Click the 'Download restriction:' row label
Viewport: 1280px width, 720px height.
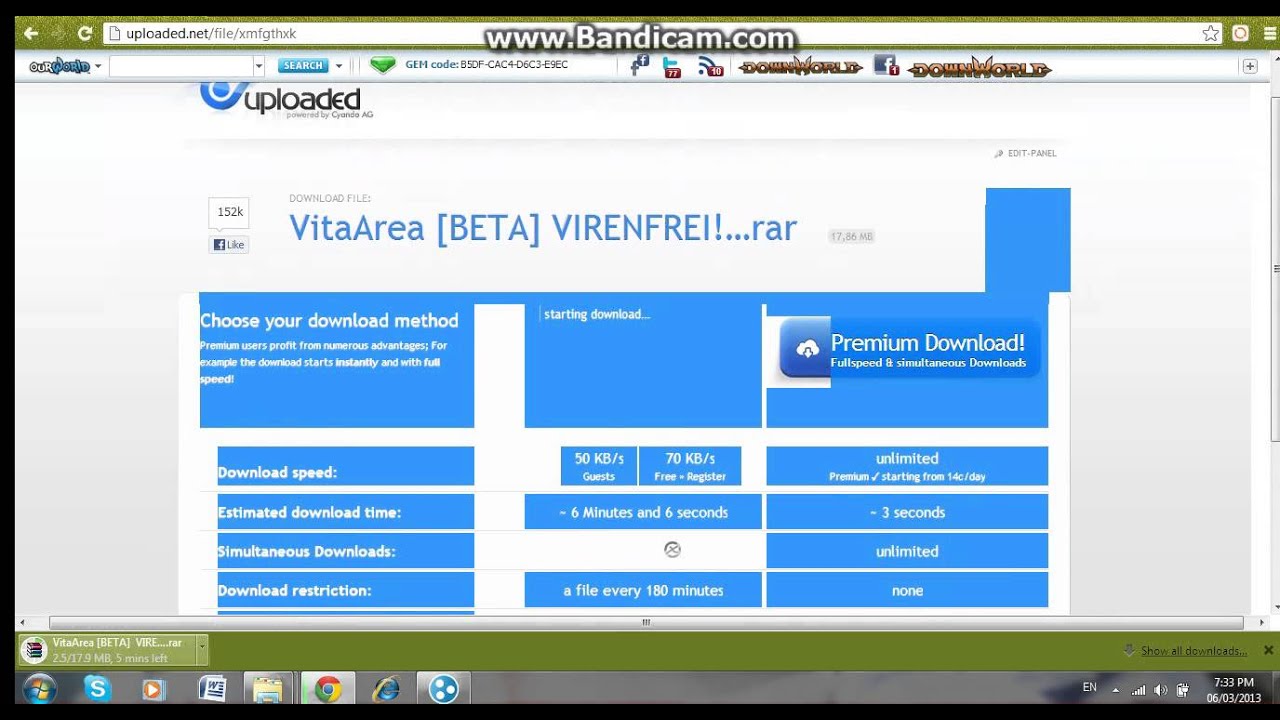[294, 590]
